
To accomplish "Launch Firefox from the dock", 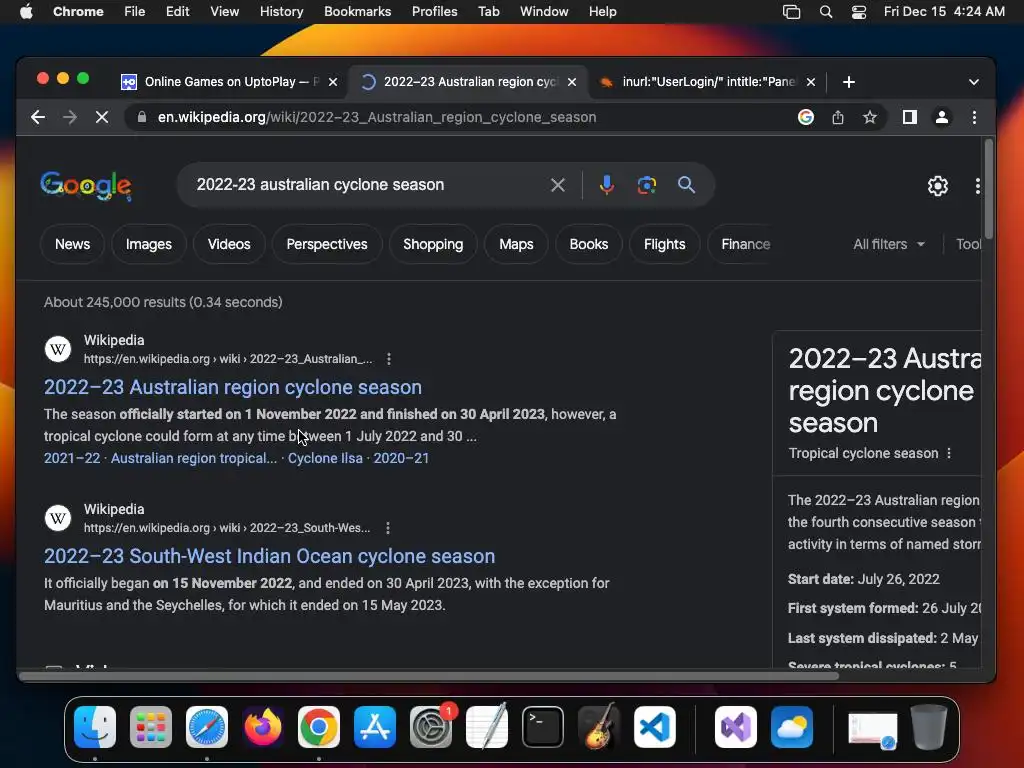I will pos(263,727).
